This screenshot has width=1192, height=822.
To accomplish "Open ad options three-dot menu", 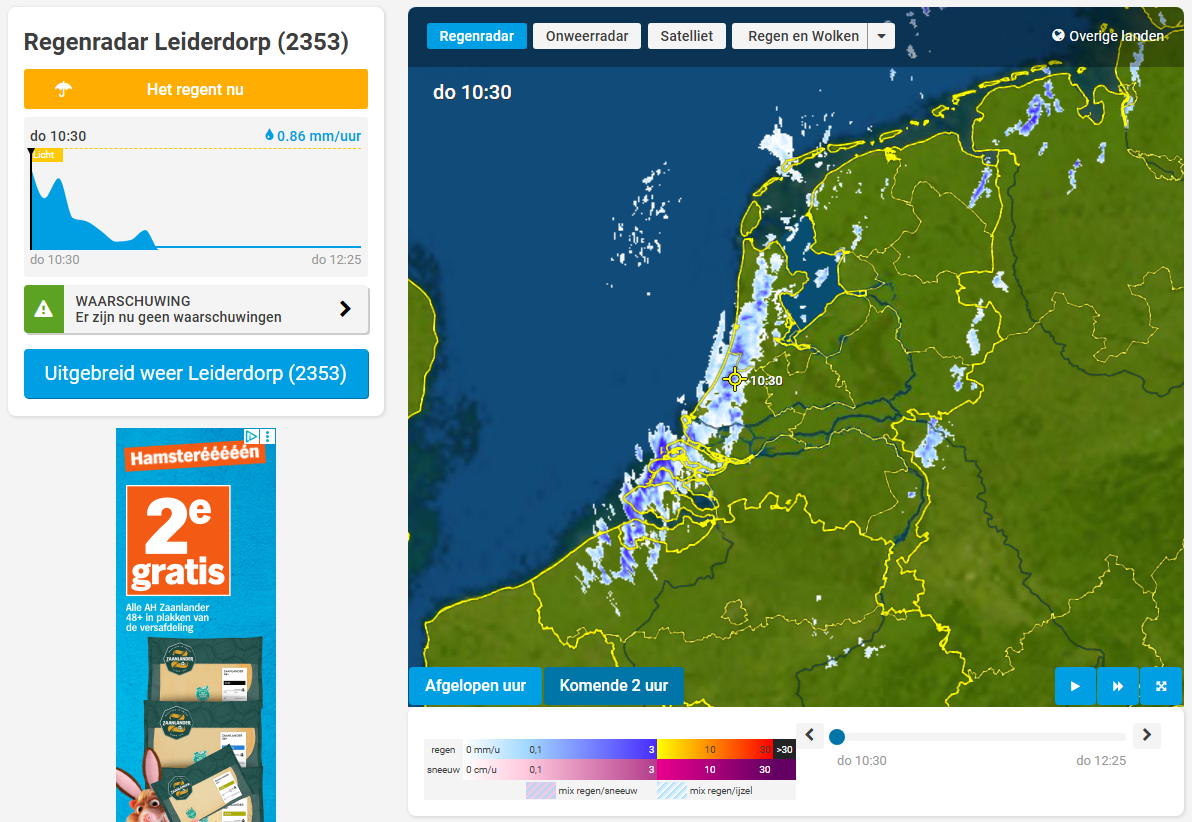I will pos(268,436).
